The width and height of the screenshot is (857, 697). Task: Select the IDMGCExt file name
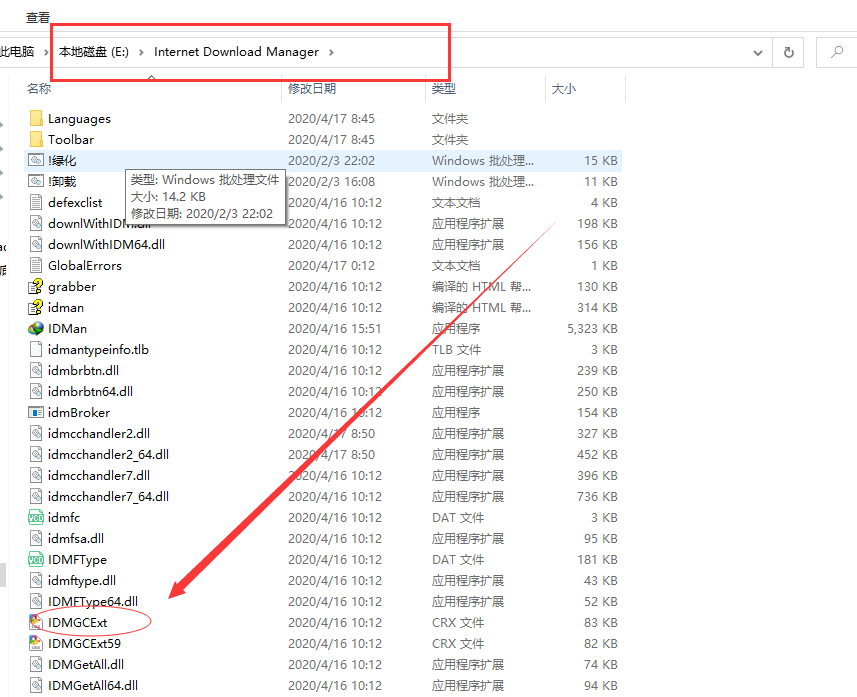(x=78, y=622)
